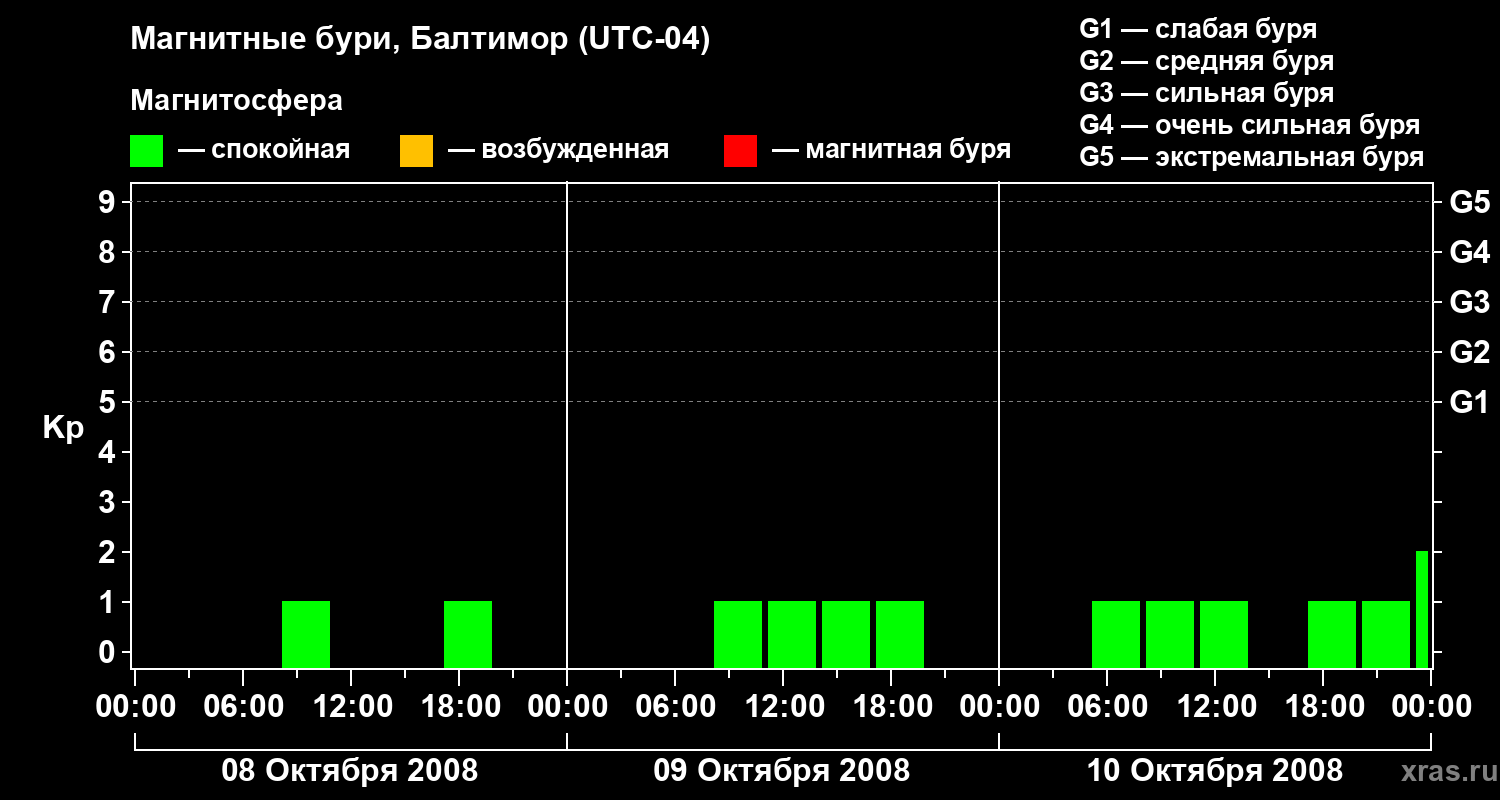Click the 'G5 — экстремальная буря' legend line

coord(1252,157)
